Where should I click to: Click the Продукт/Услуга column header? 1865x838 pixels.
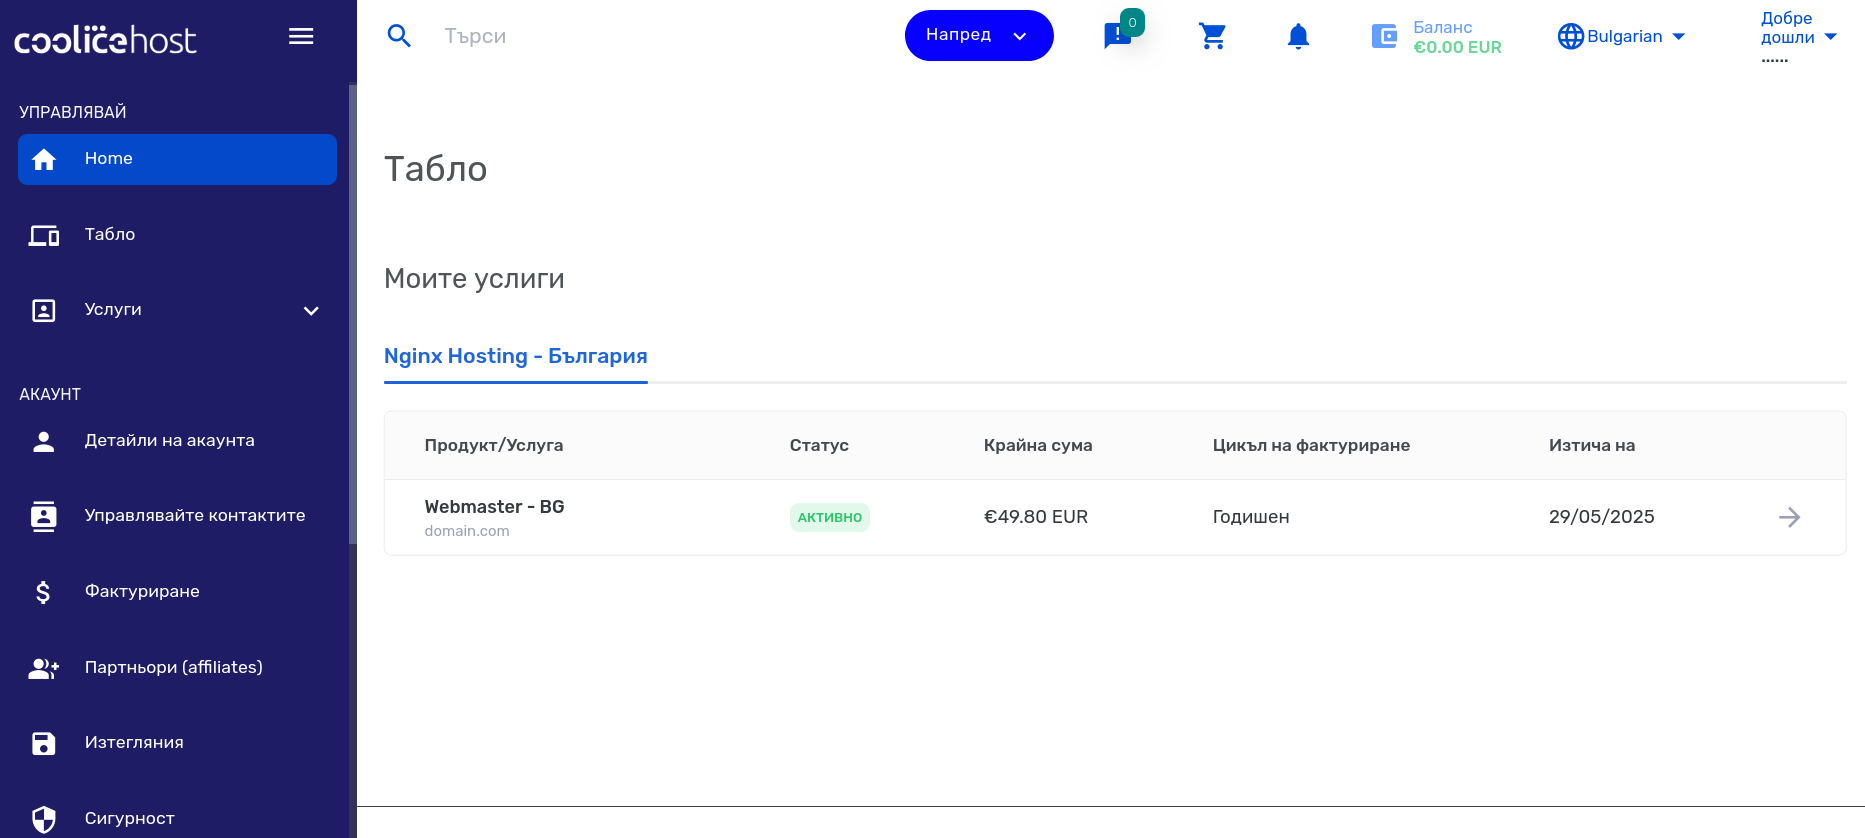click(x=494, y=446)
